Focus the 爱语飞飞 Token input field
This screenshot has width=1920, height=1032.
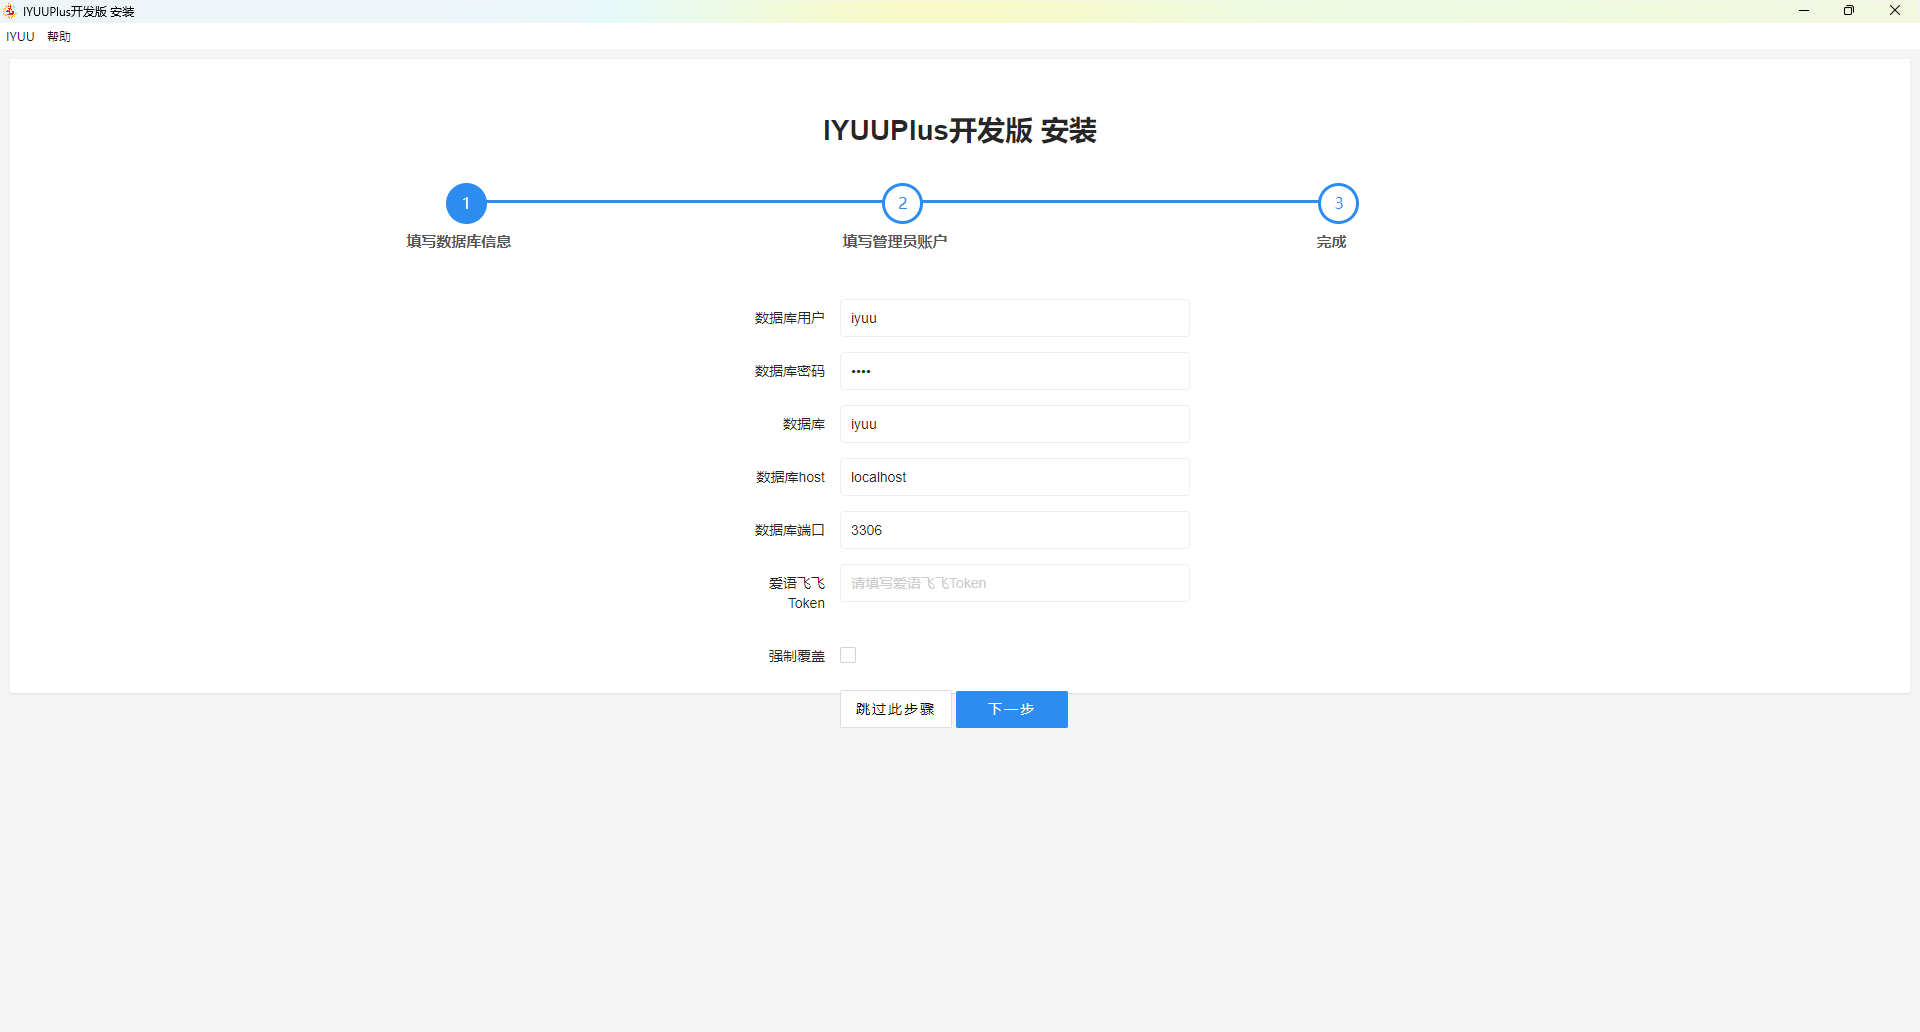(1015, 583)
